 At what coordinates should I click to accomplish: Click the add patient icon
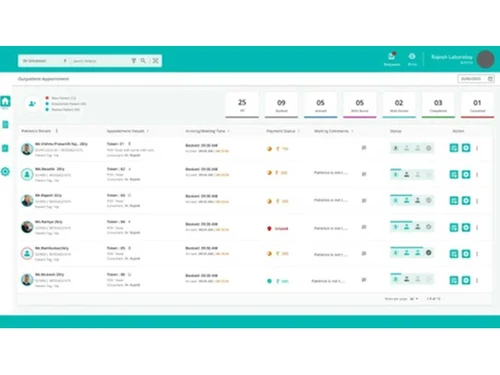pos(32,104)
